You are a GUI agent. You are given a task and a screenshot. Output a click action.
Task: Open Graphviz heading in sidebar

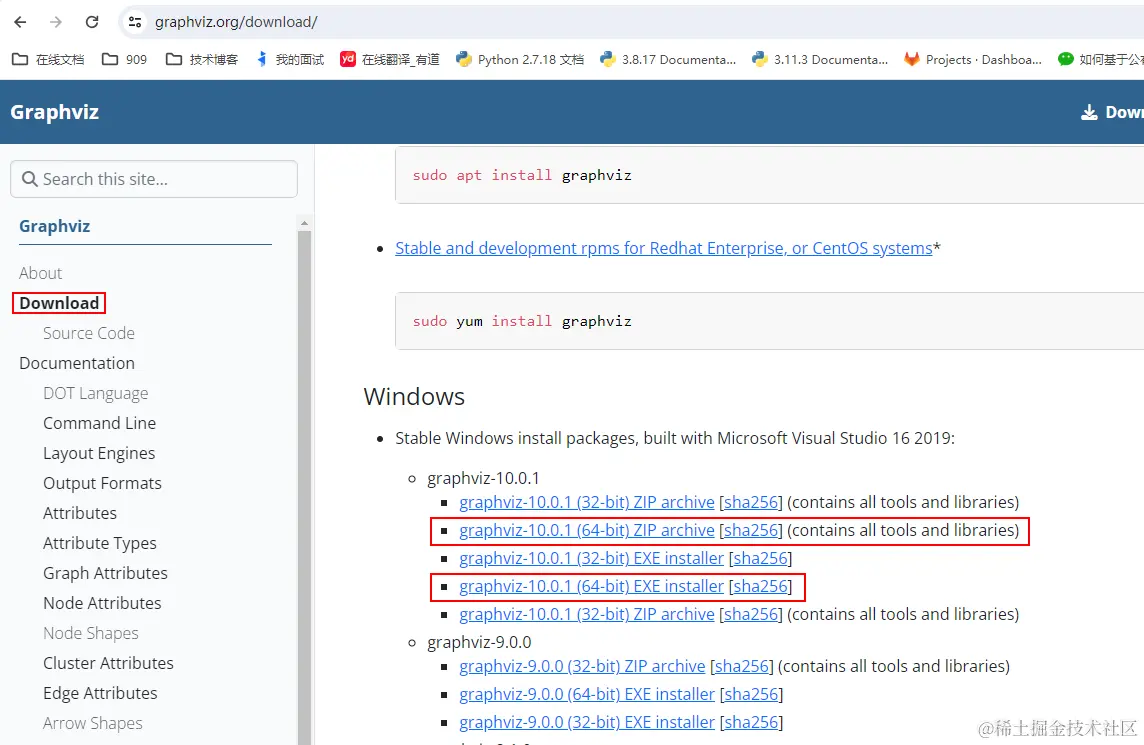55,226
